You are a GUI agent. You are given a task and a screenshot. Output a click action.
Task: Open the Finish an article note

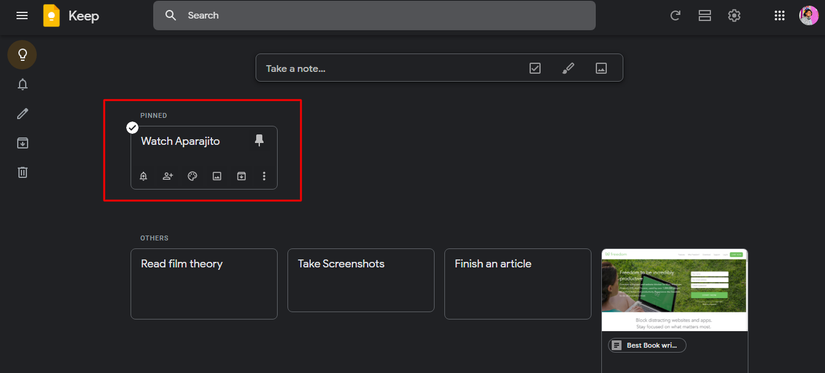518,284
